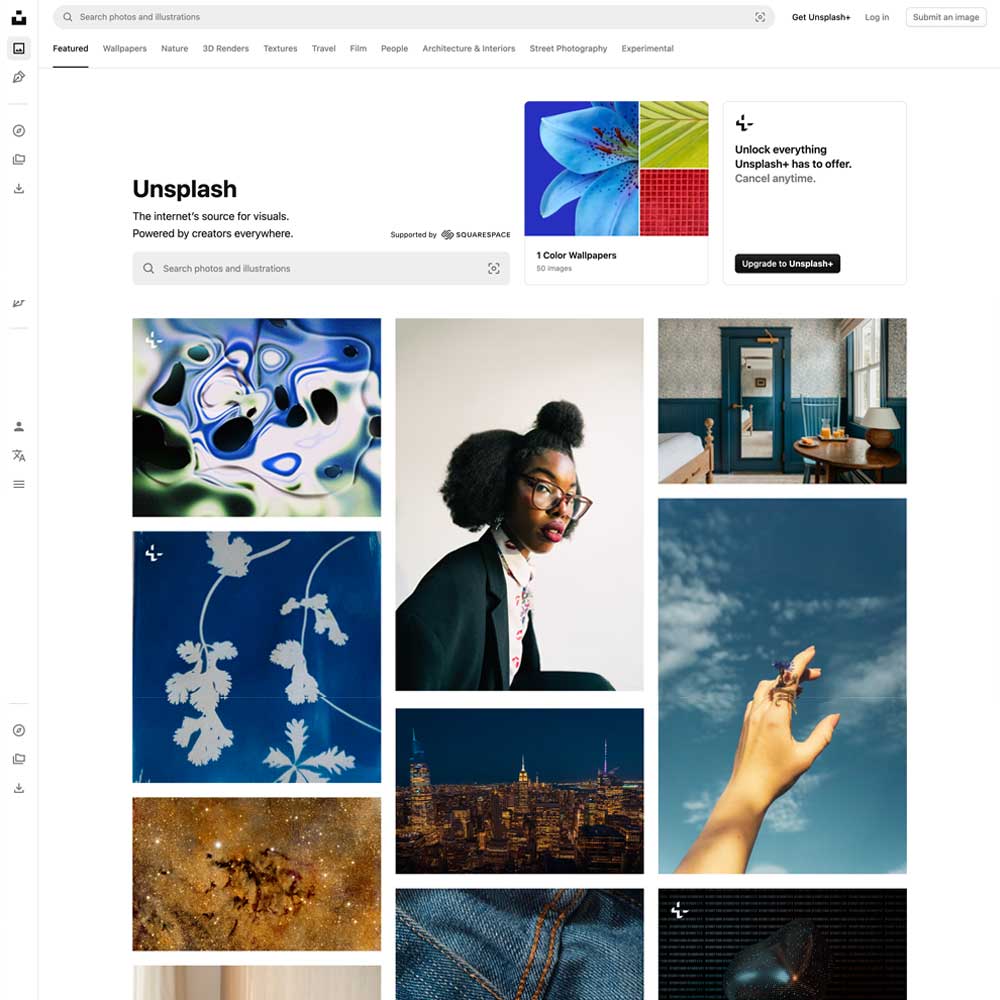The image size is (1000, 1000).
Task: Focus the hero search field under Unsplash heading
Action: point(321,268)
